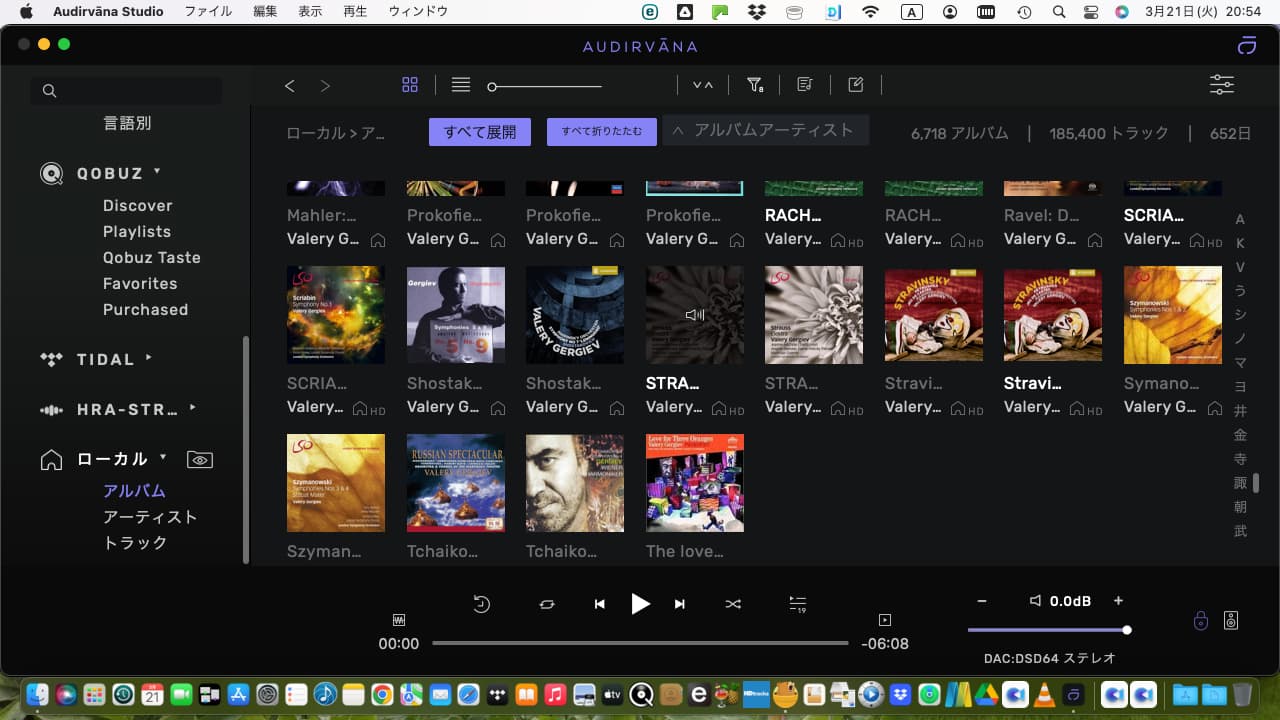Image resolution: width=1280 pixels, height=720 pixels.
Task: Open the アルバムアーティスト sort dropdown
Action: (765, 130)
